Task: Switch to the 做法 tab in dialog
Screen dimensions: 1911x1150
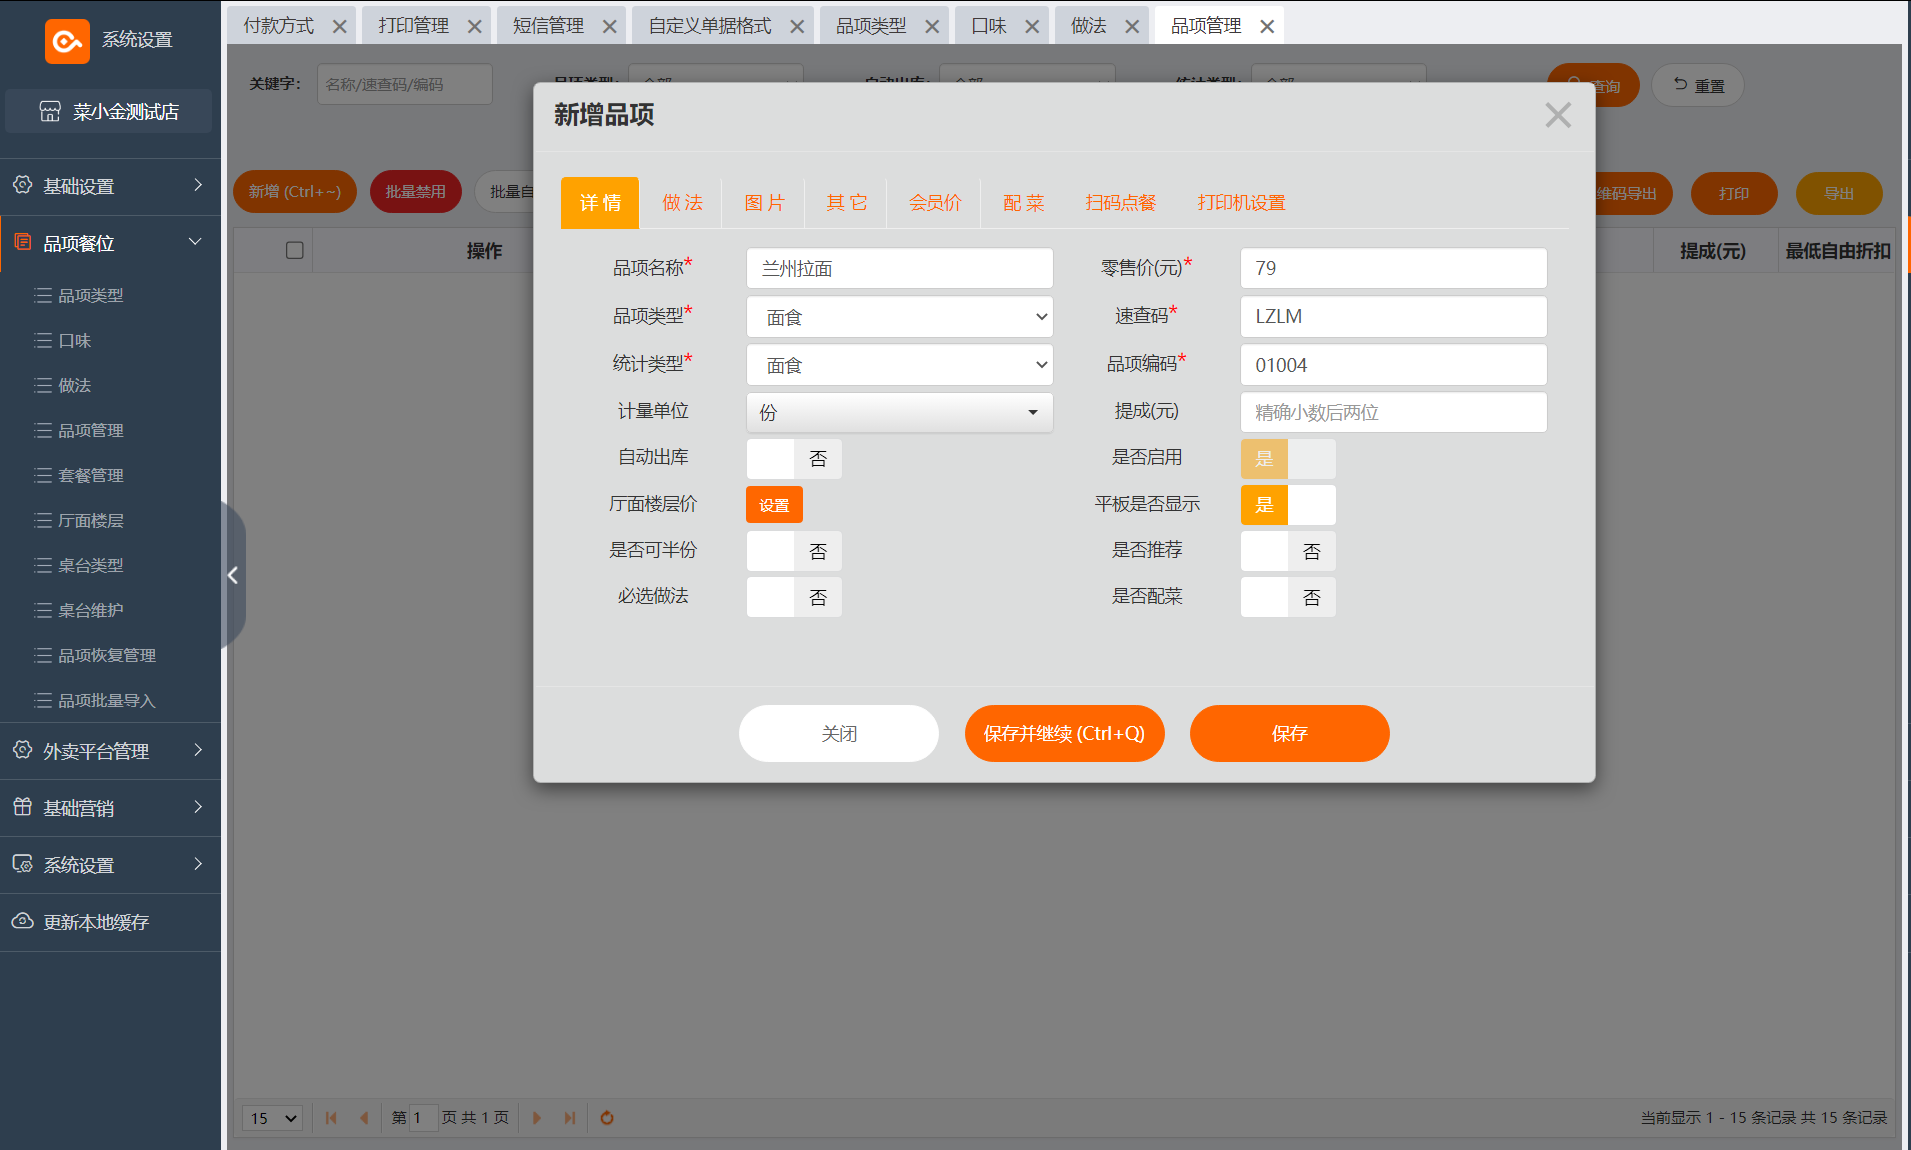Action: click(682, 203)
